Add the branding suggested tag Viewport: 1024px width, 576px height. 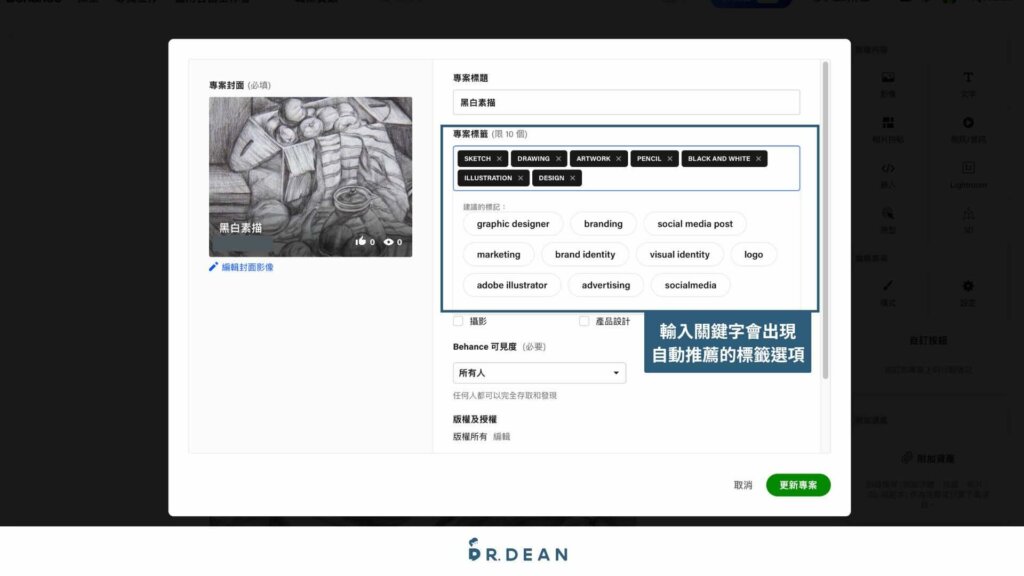(x=603, y=223)
